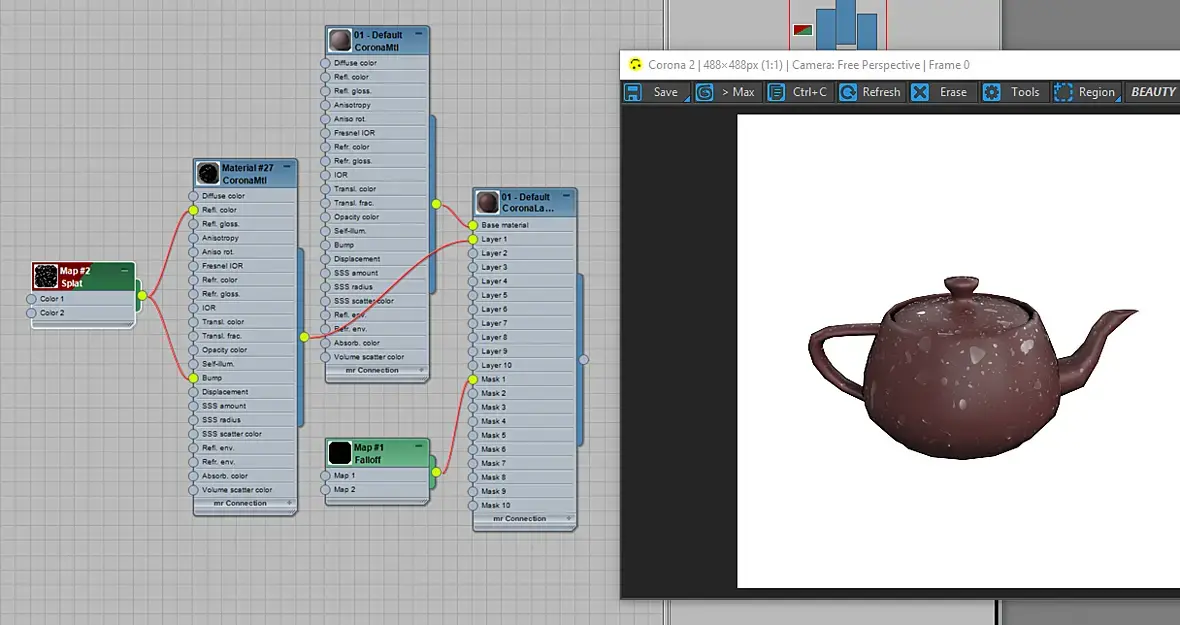Open the Tools gear in Corona toolbar
Image resolution: width=1180 pixels, height=625 pixels.
tap(1012, 92)
